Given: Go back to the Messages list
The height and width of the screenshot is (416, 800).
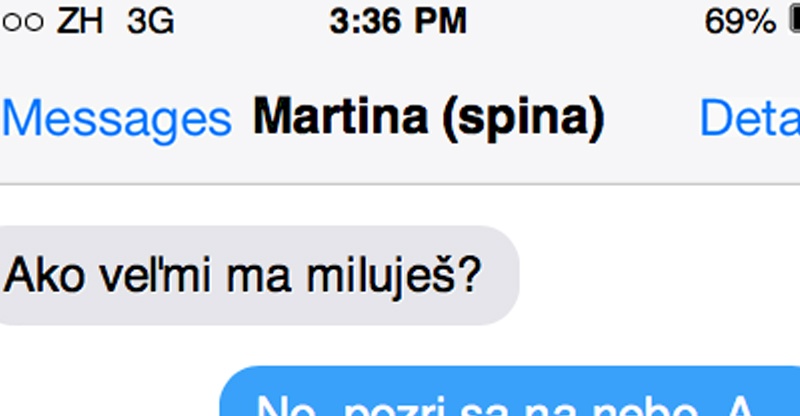Looking at the screenshot, I should [x=117, y=119].
